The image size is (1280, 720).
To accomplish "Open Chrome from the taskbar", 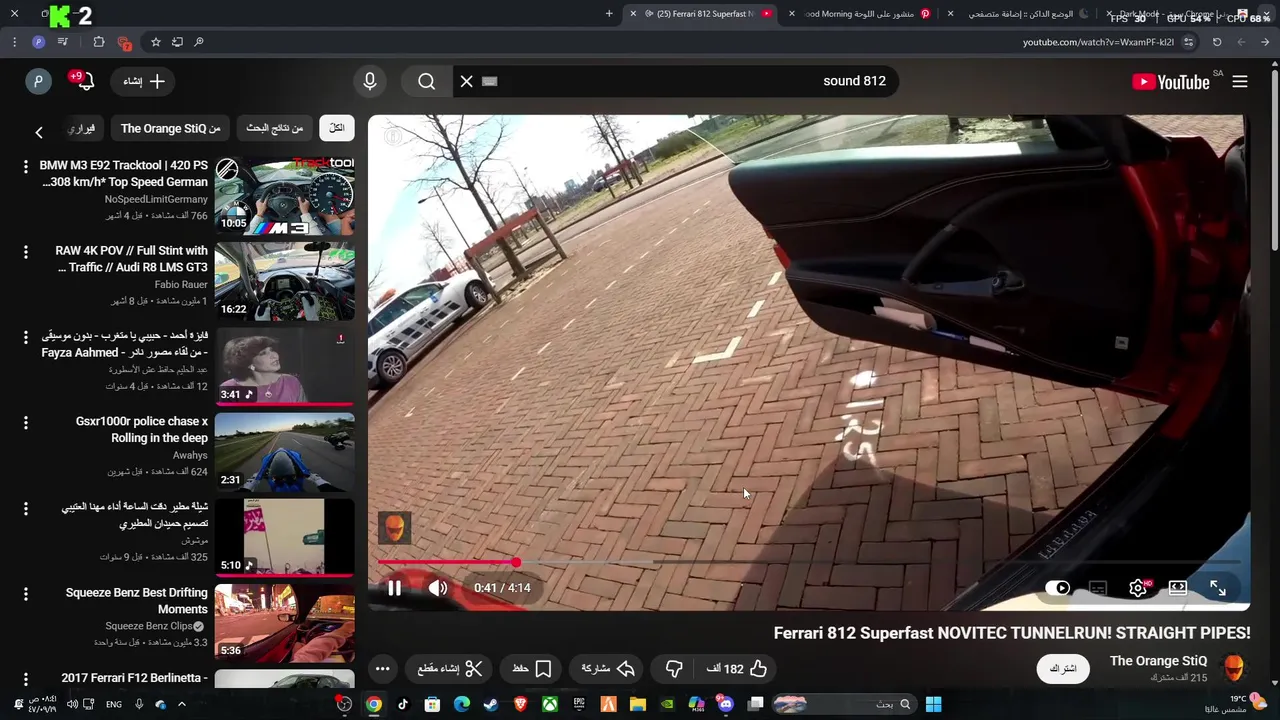I will (x=373, y=704).
